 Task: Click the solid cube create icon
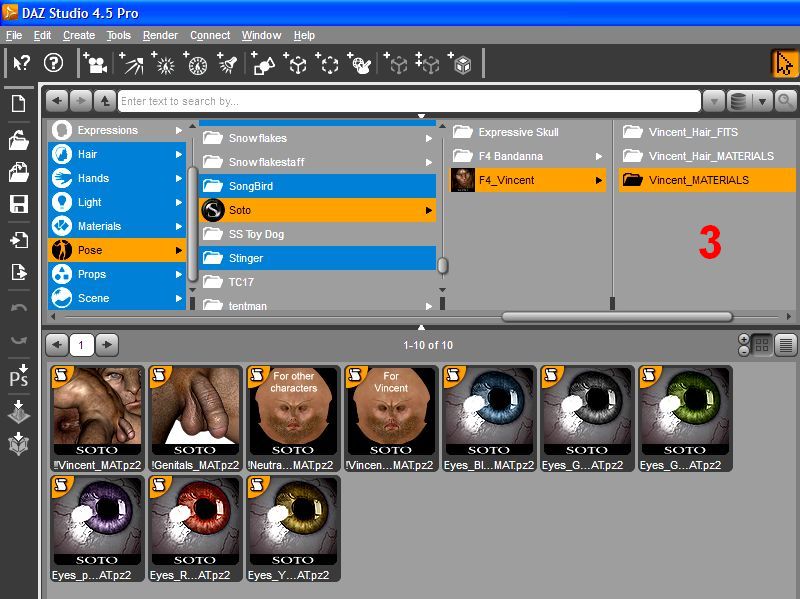pyautogui.click(x=460, y=63)
